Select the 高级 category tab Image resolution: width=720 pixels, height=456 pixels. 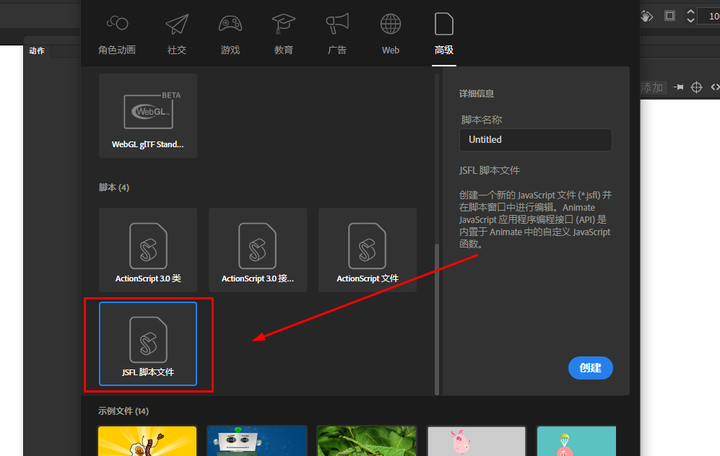444,35
